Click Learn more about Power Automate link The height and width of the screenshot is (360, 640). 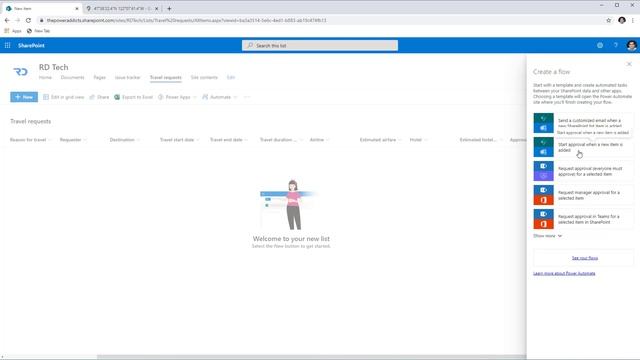pos(564,273)
